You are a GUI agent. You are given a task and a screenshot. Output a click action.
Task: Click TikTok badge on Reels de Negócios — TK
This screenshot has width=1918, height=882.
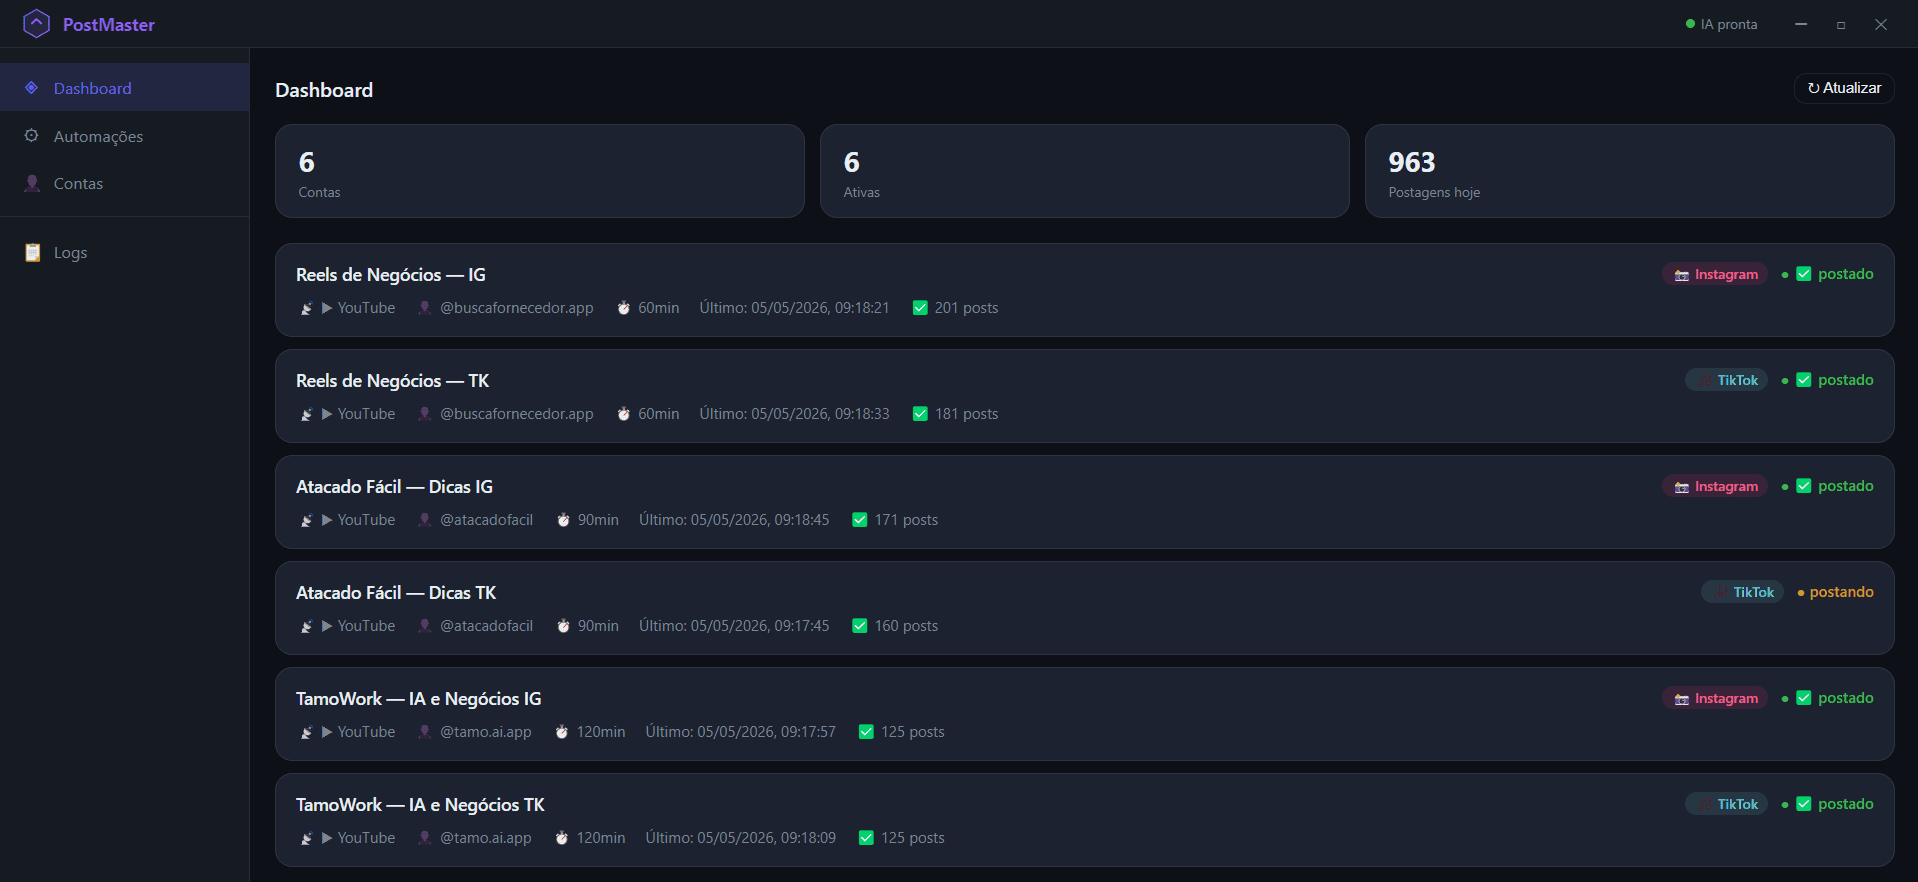(1727, 380)
